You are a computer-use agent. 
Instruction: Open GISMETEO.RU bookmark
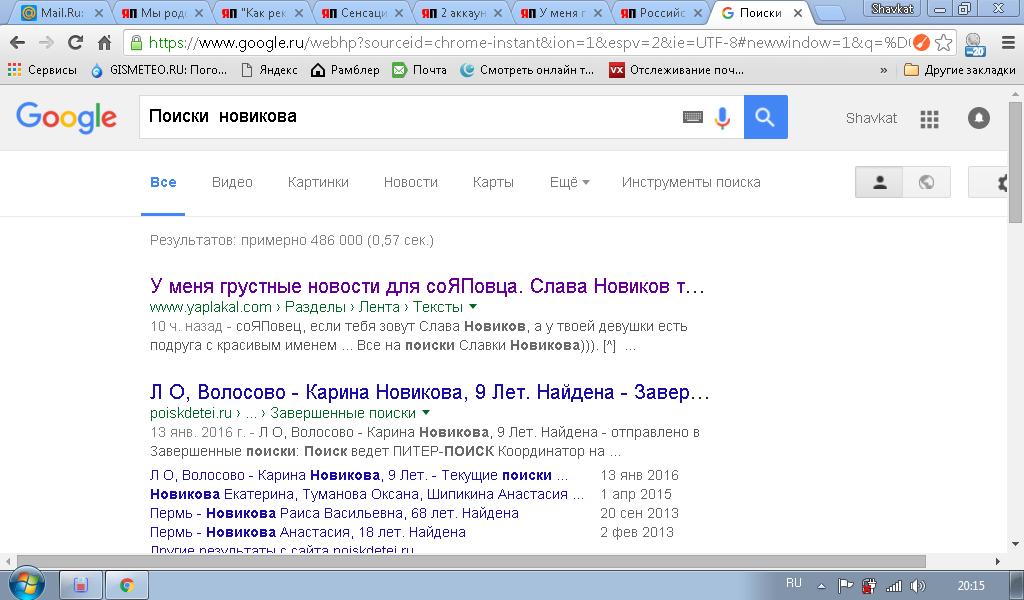click(159, 70)
